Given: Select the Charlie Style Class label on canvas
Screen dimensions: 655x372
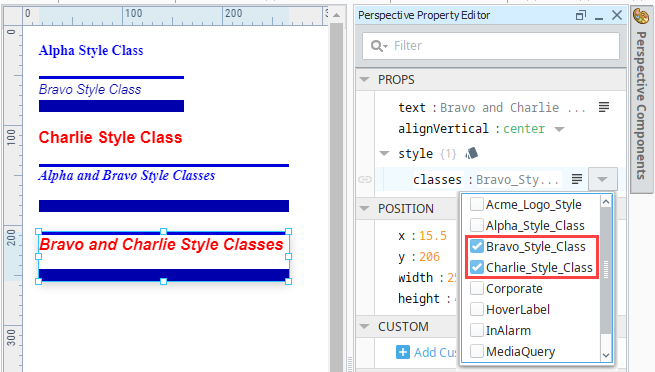Looking at the screenshot, I should pyautogui.click(x=110, y=137).
